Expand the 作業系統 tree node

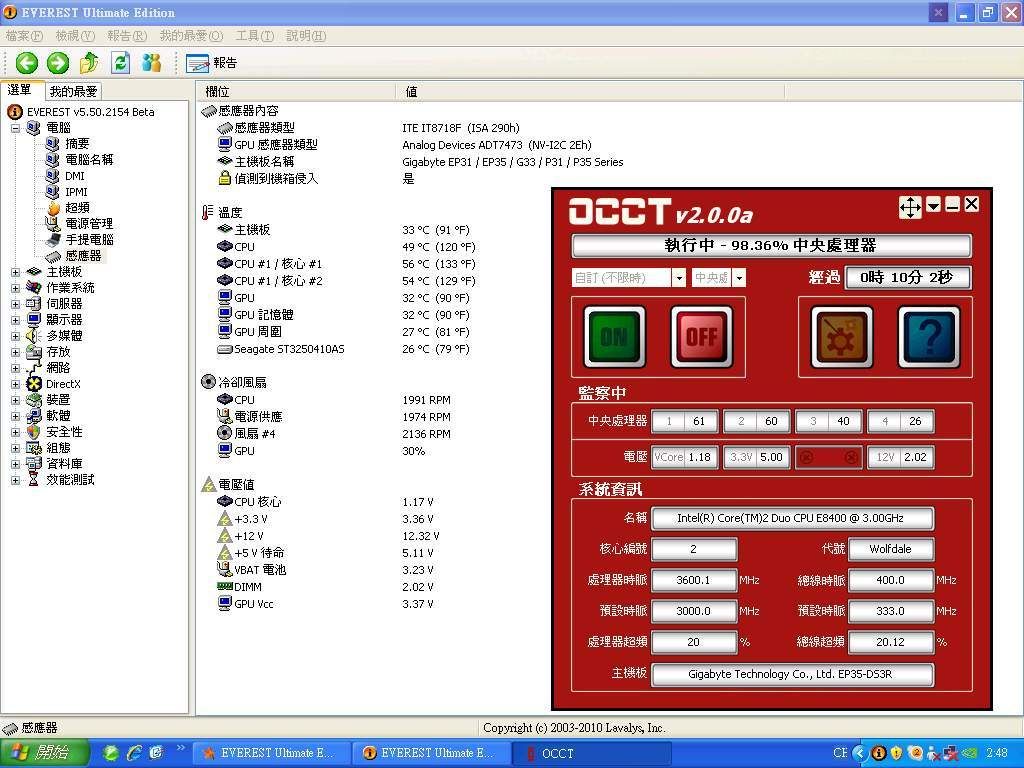pos(16,287)
